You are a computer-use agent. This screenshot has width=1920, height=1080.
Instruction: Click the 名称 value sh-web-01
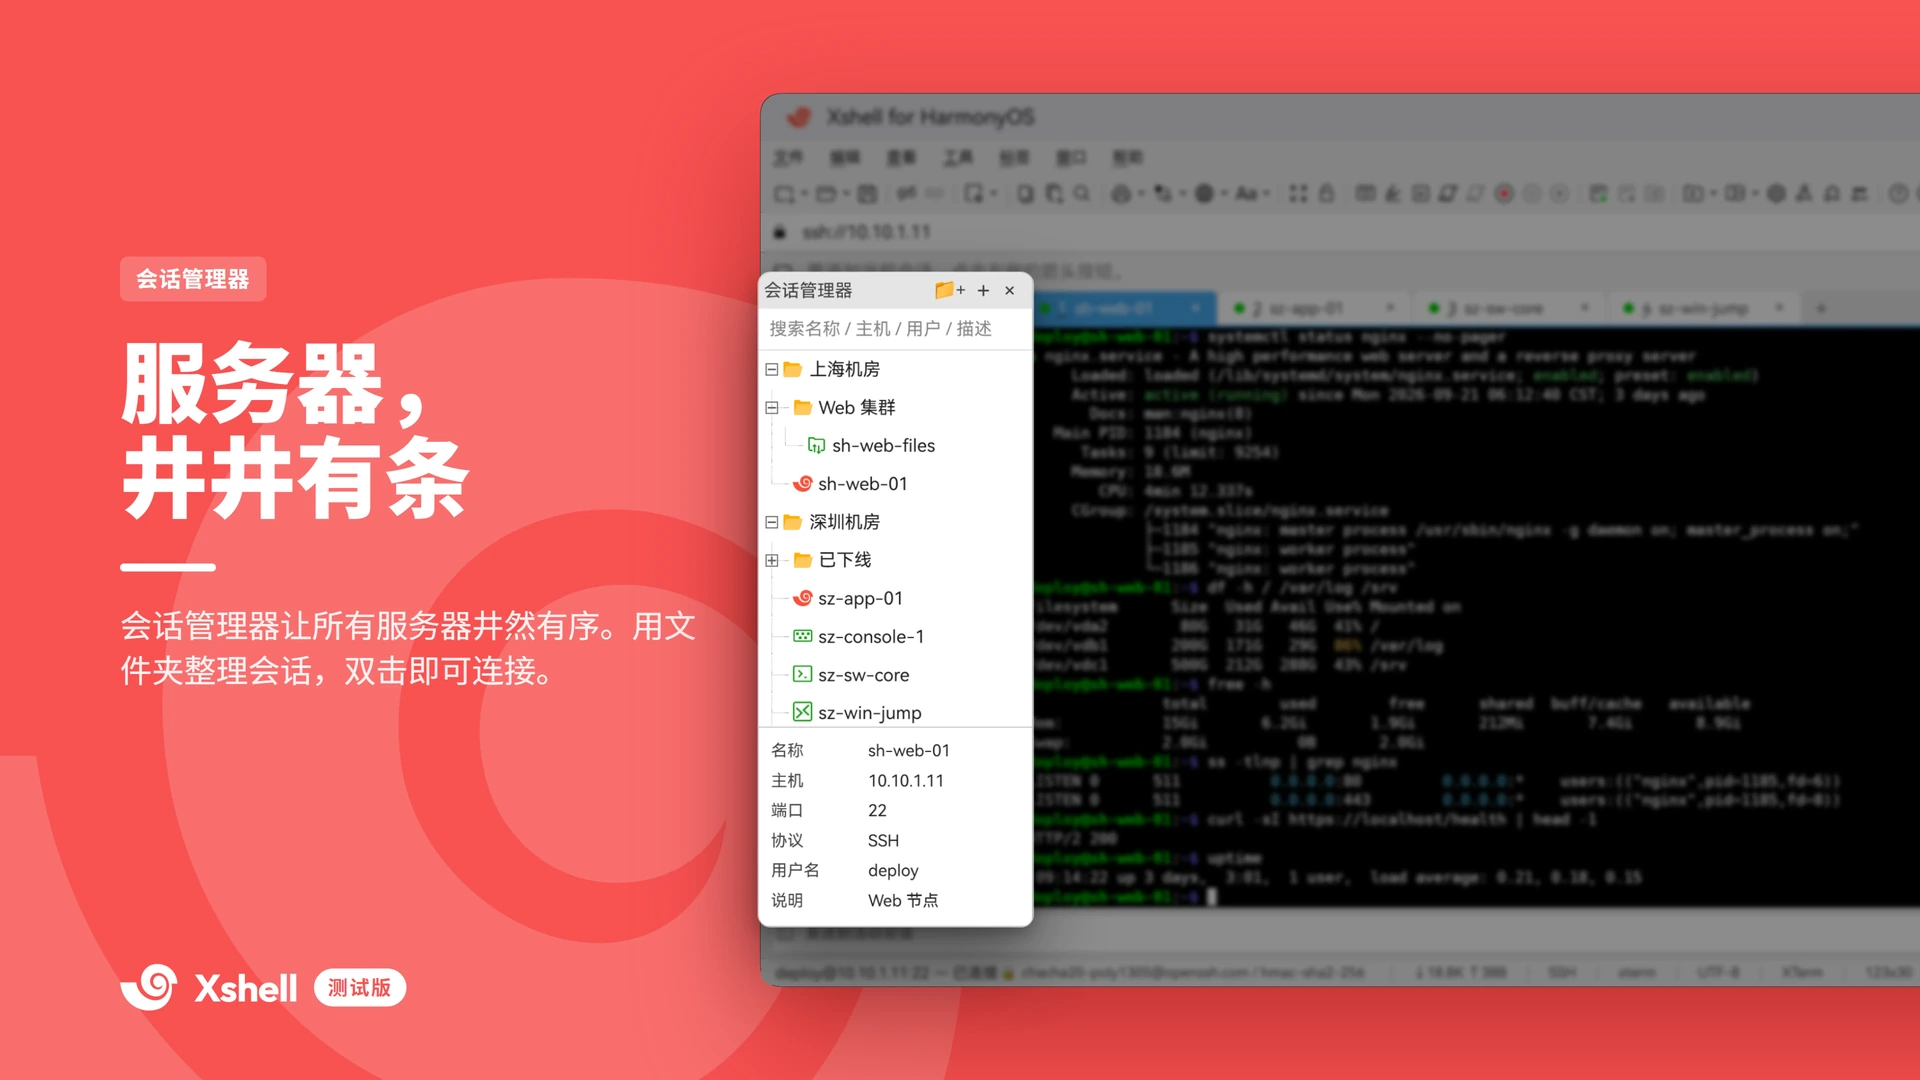click(x=908, y=750)
